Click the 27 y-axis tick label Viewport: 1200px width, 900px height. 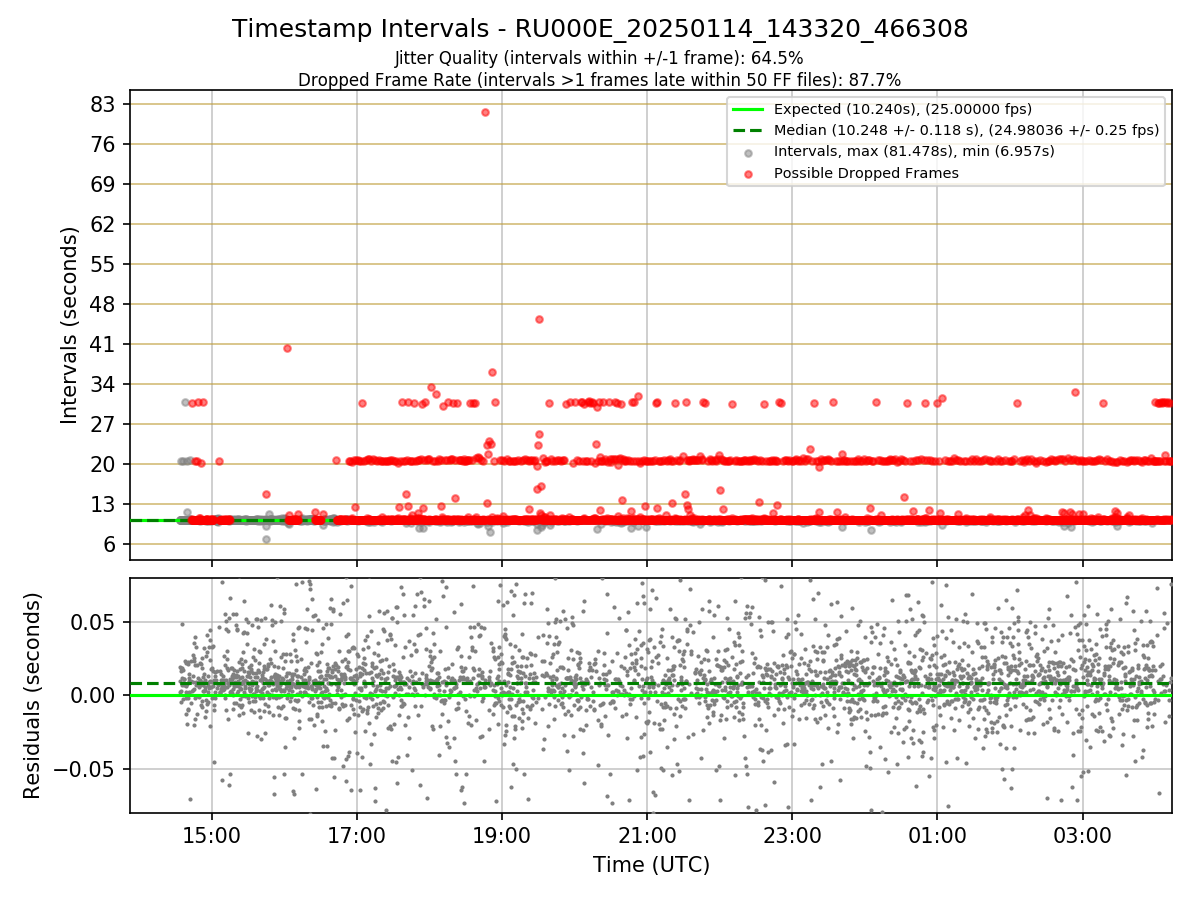pos(105,424)
